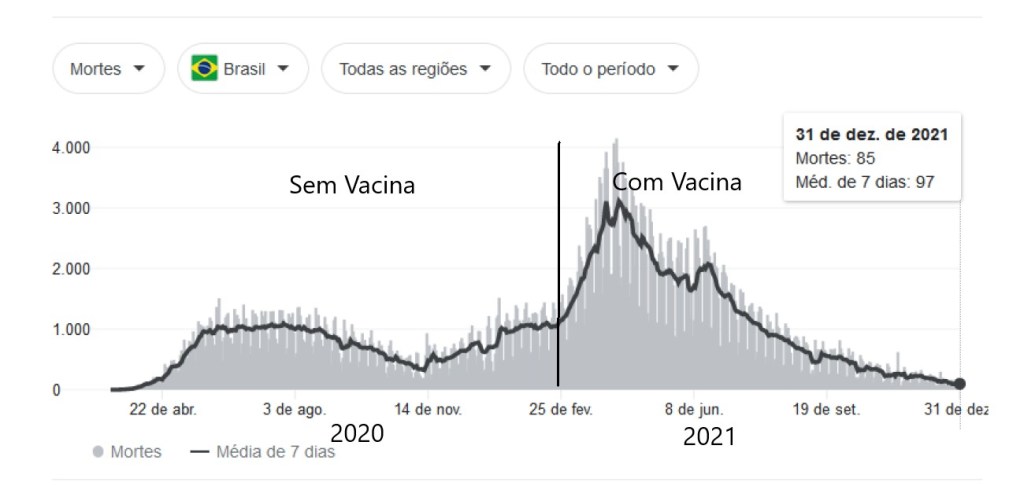Click the Média de 7 dias legend line
Screen dimensions: 1024x486
(x=198, y=452)
